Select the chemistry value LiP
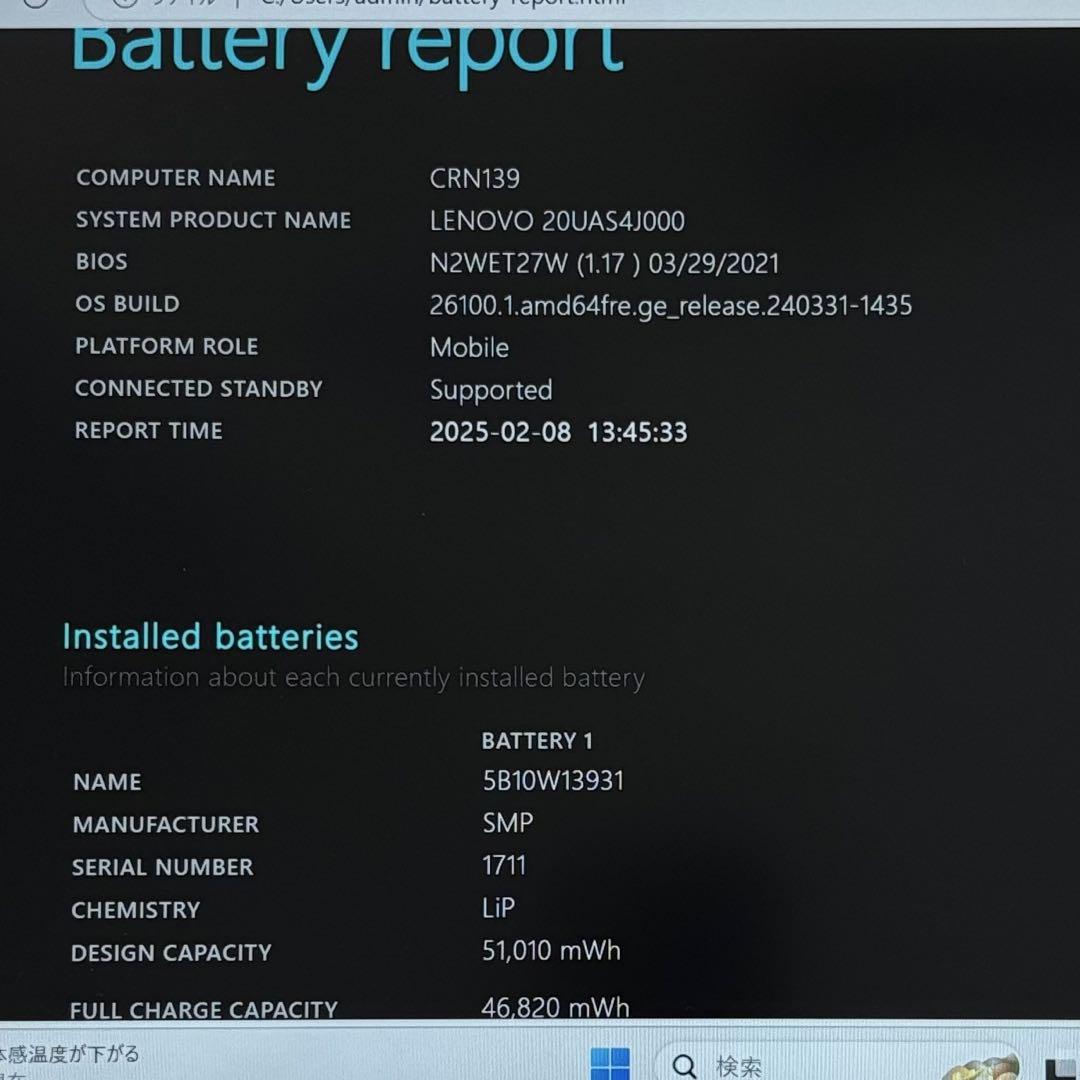1080x1080 pixels. 499,908
